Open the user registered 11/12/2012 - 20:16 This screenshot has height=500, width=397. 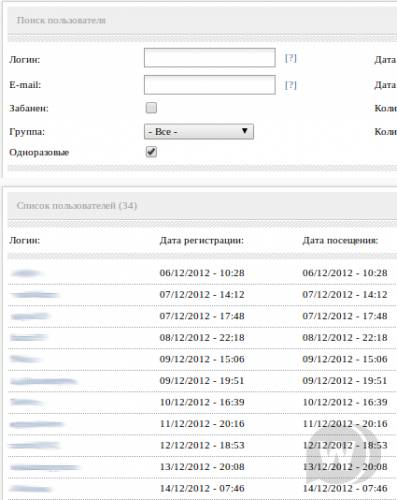point(37,424)
